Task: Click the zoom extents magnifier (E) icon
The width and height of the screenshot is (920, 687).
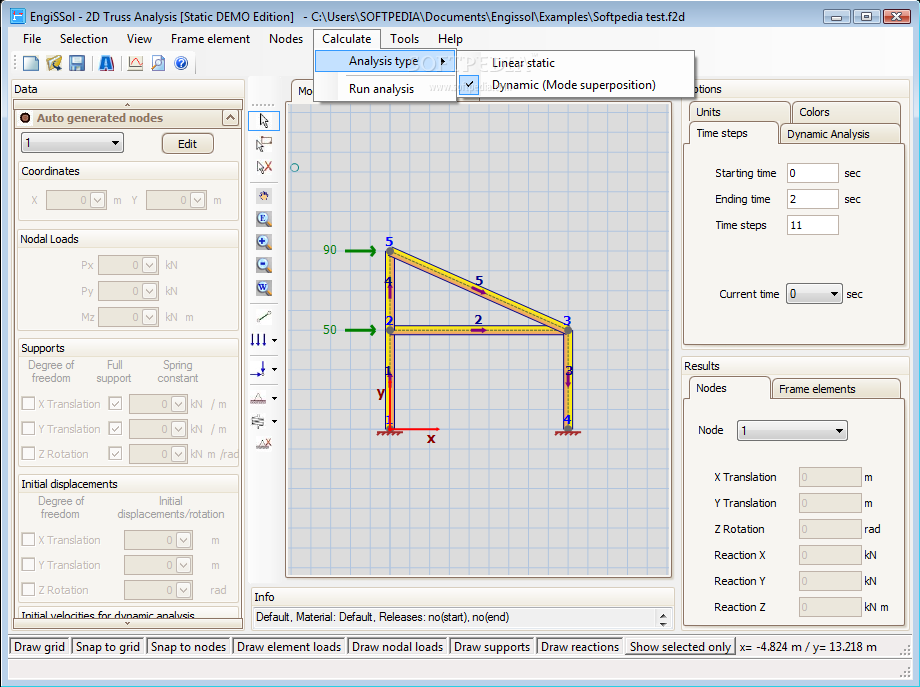Action: (264, 219)
